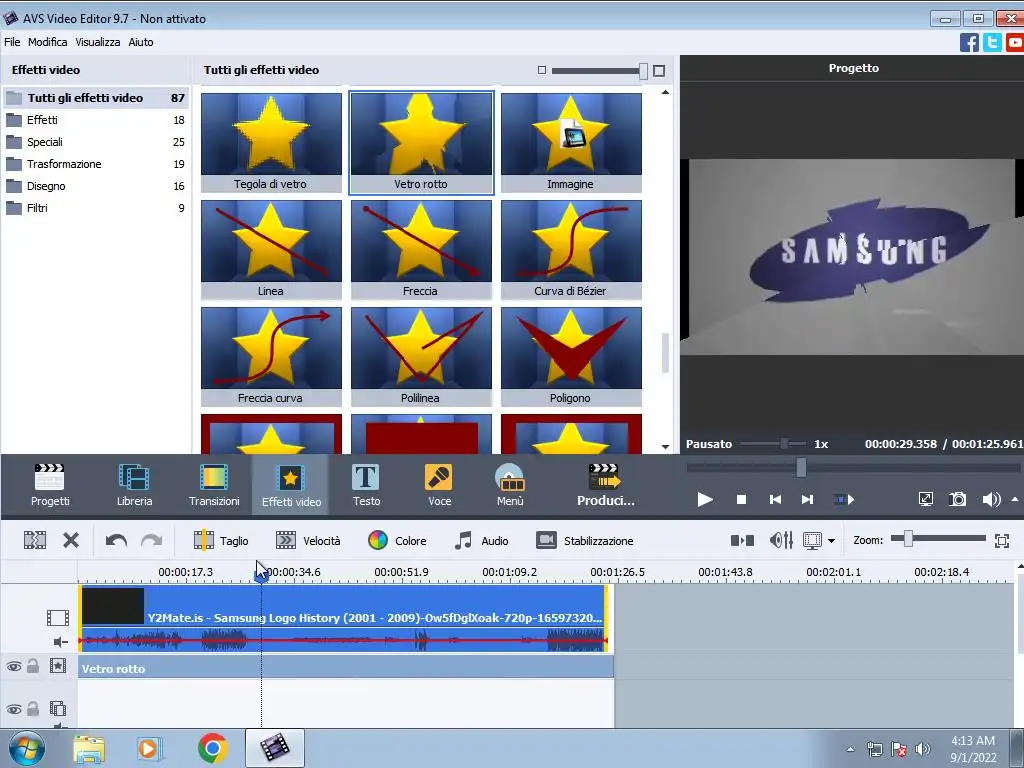This screenshot has height=768, width=1024.
Task: Fit timeline zoom to window
Action: [1002, 540]
